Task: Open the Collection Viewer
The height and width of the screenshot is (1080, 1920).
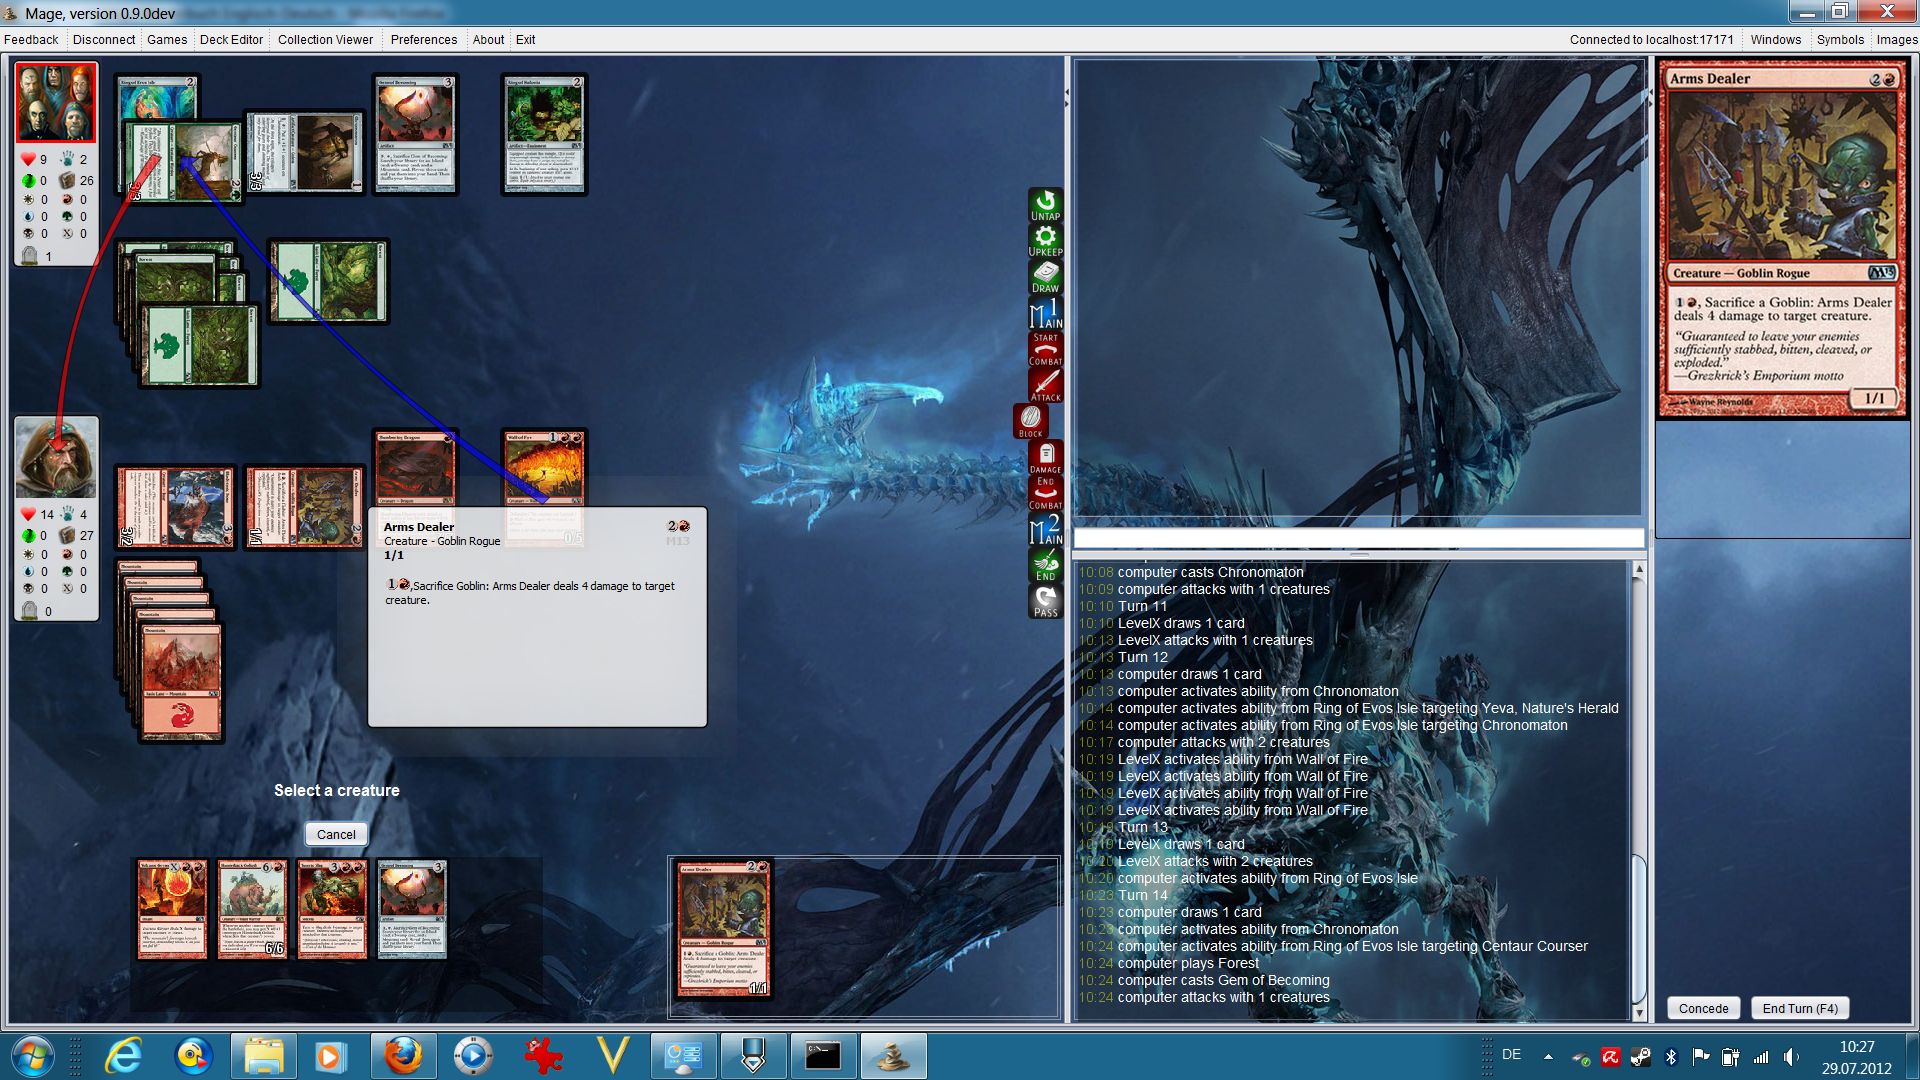Action: (x=325, y=40)
